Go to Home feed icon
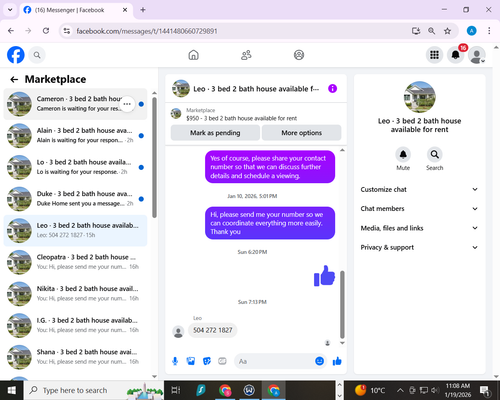Screen dimensions: 500x400 pyautogui.click(x=193, y=55)
